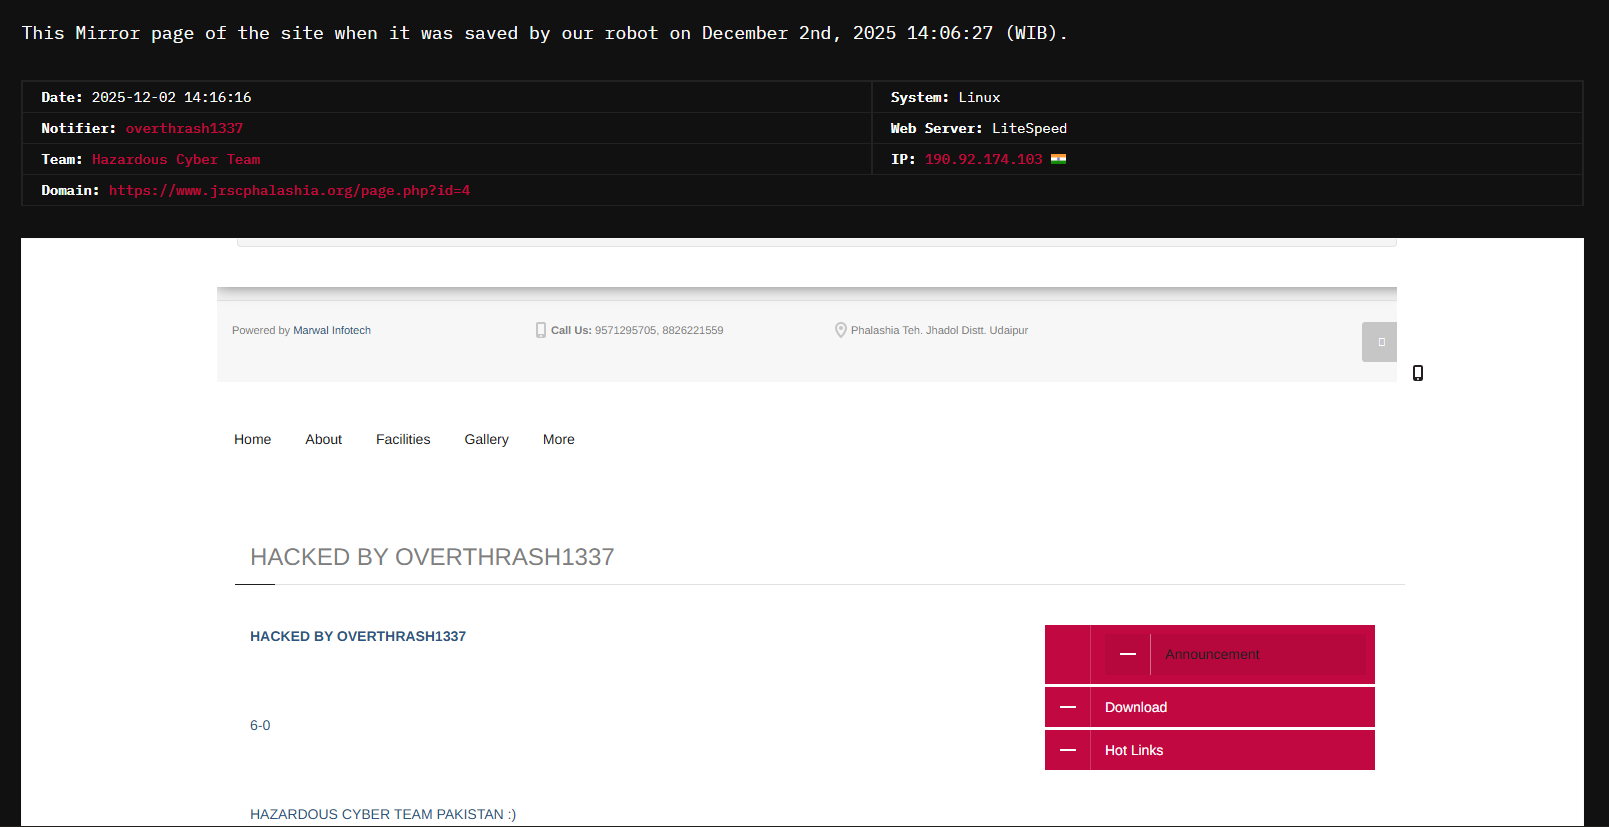Click the minus icon beside Download
1609x827 pixels.
point(1068,707)
